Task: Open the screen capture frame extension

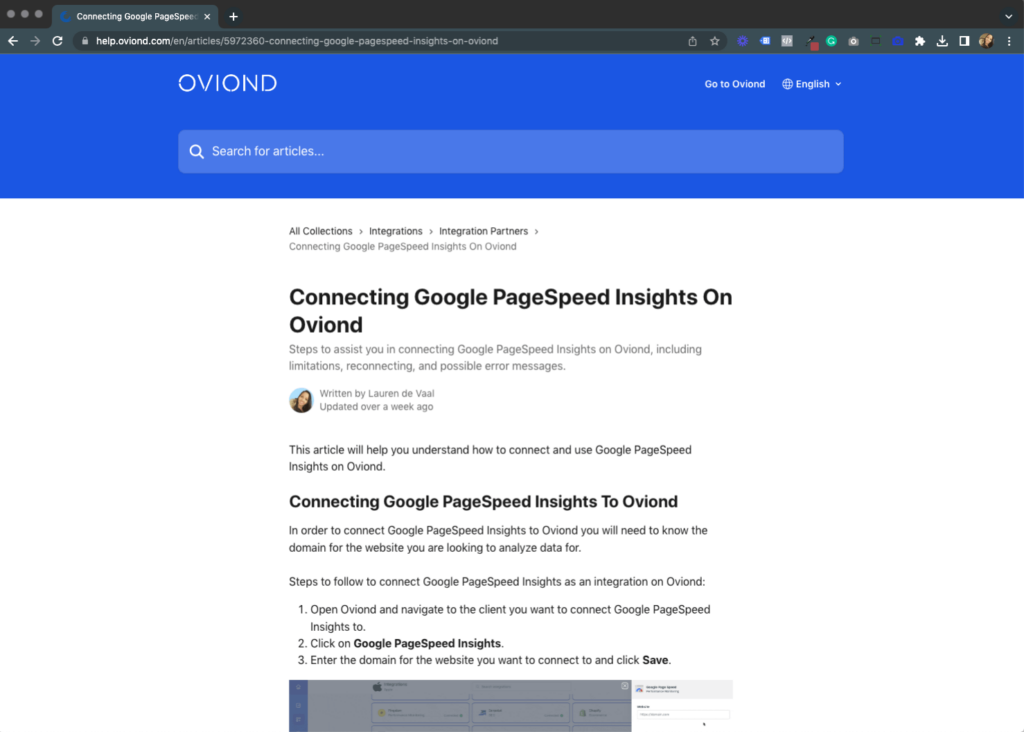Action: pyautogui.click(x=876, y=41)
